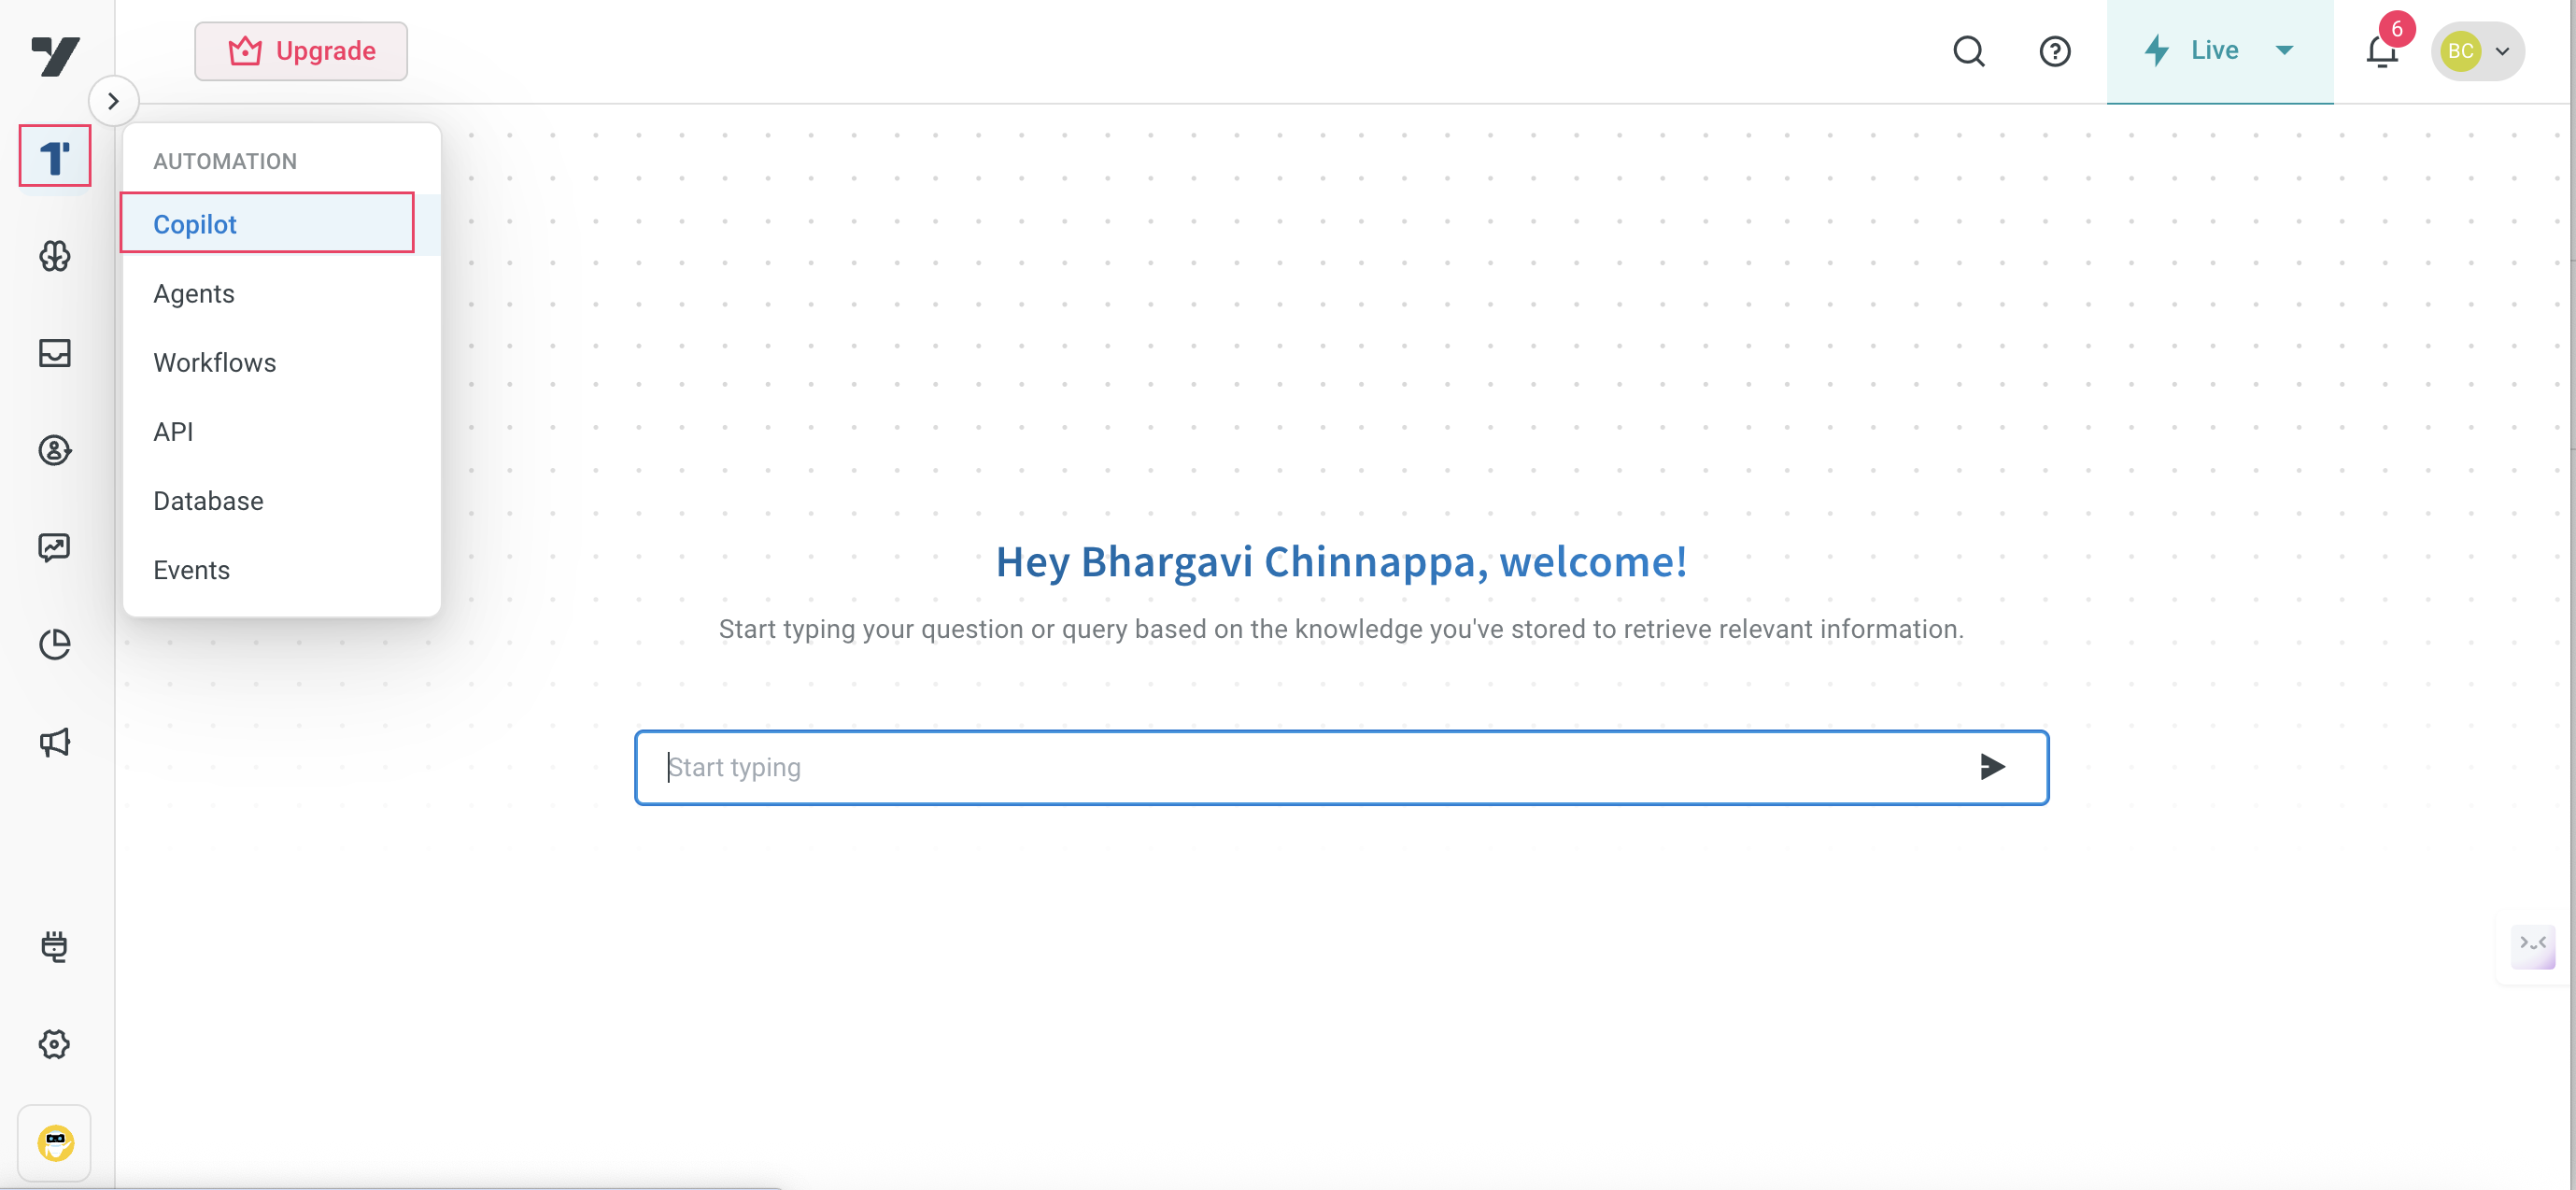Select Agents in Automation menu
This screenshot has width=2576, height=1190.
(x=281, y=293)
